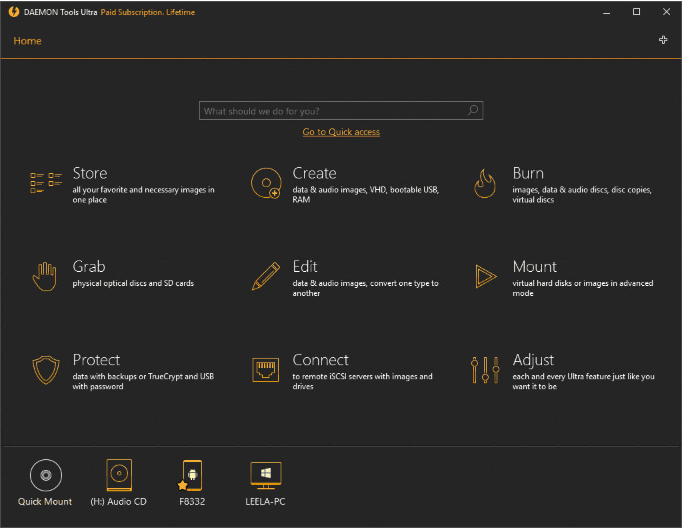Open the Adjust sliders icon
This screenshot has width=682, height=530.
pos(485,370)
